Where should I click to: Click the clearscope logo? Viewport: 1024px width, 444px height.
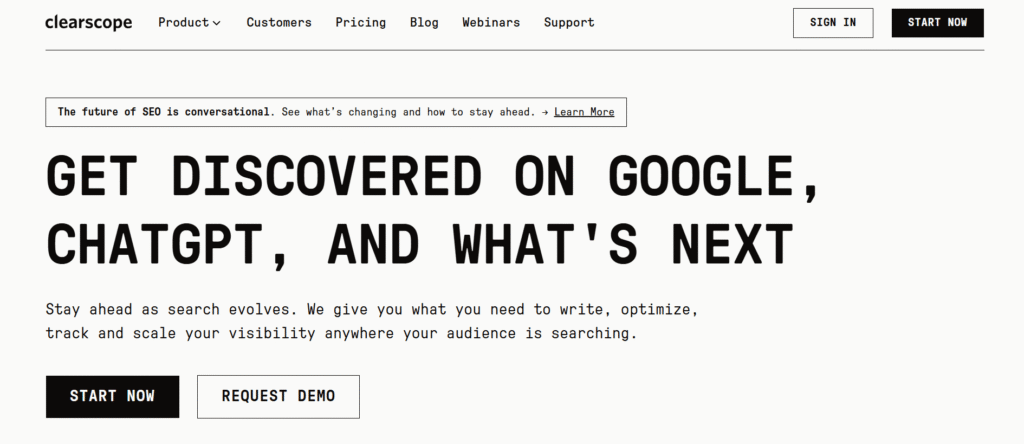[x=88, y=22]
